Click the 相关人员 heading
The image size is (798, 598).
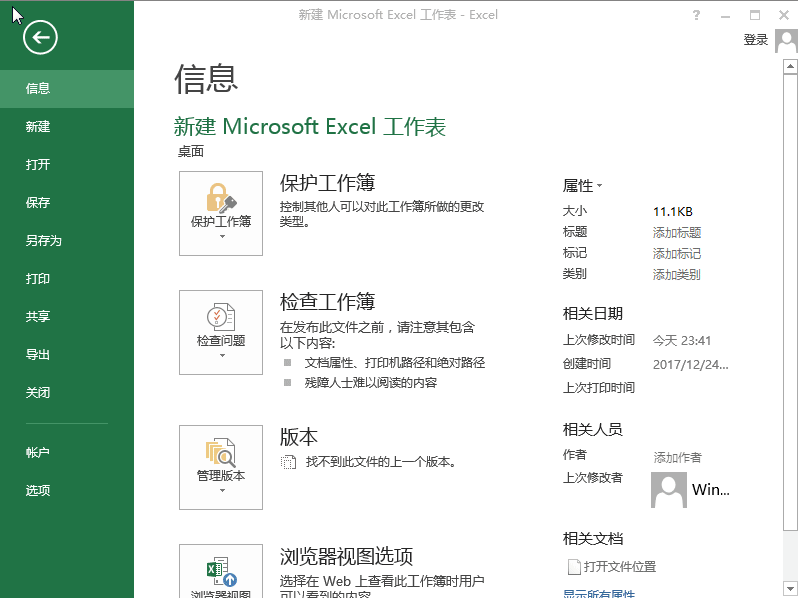point(592,430)
